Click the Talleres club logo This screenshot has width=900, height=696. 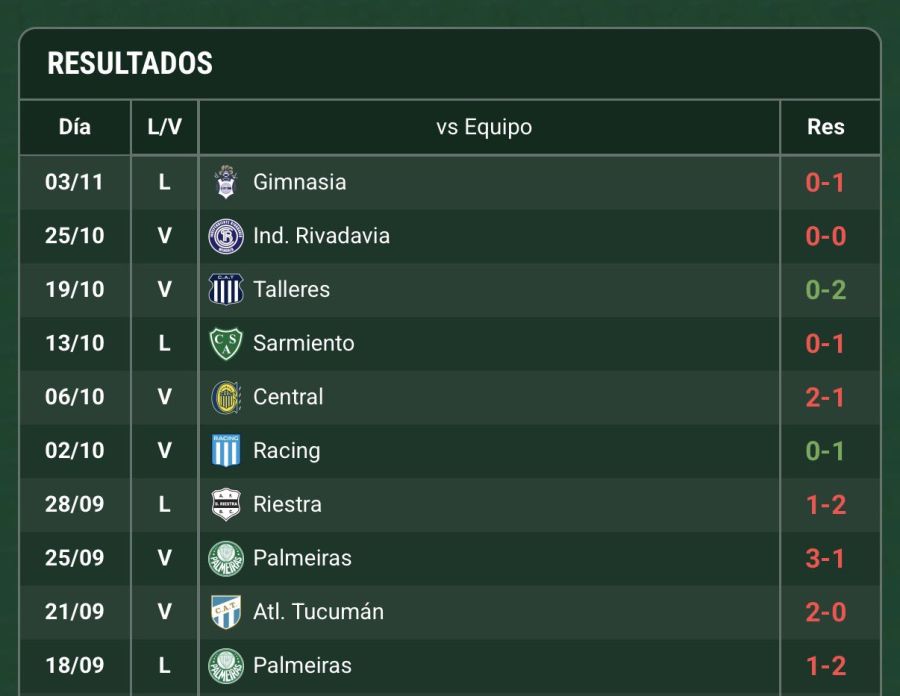(x=226, y=290)
